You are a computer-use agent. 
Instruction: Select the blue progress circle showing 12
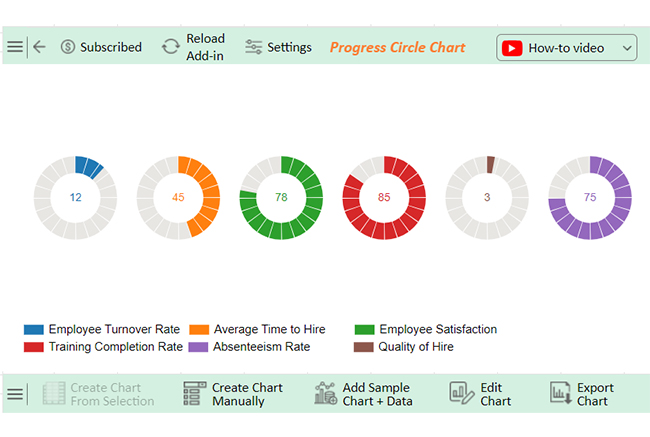point(75,198)
